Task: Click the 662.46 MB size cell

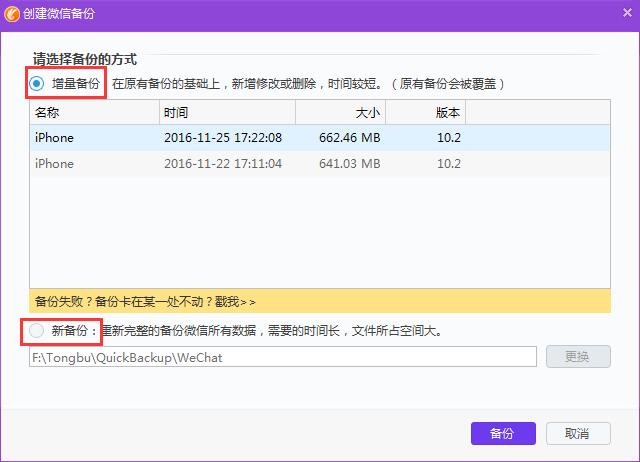Action: click(x=350, y=138)
